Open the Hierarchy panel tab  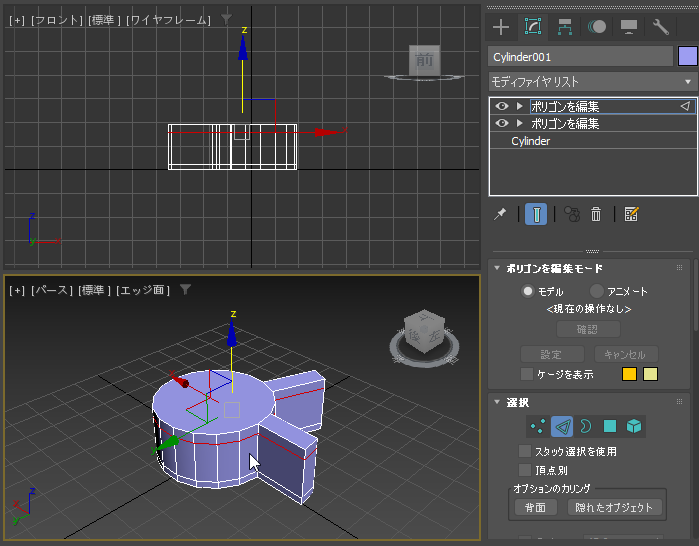(565, 27)
